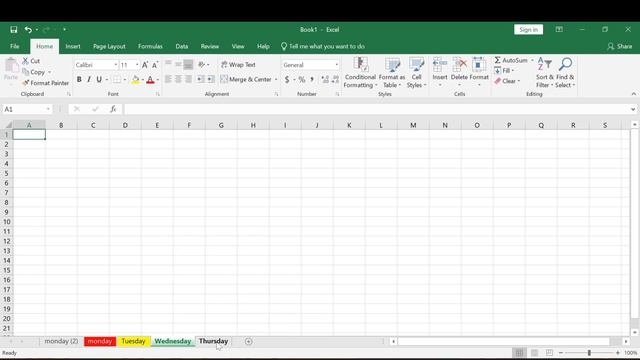Switch to Page Break Preview icon in status bar
The height and width of the screenshot is (360, 640).
pyautogui.click(x=549, y=353)
